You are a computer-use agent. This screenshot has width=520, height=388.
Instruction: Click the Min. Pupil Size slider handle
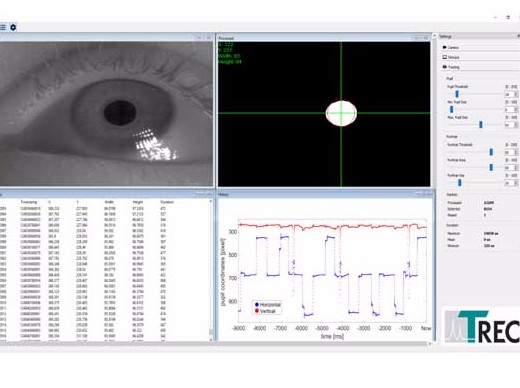[452, 109]
